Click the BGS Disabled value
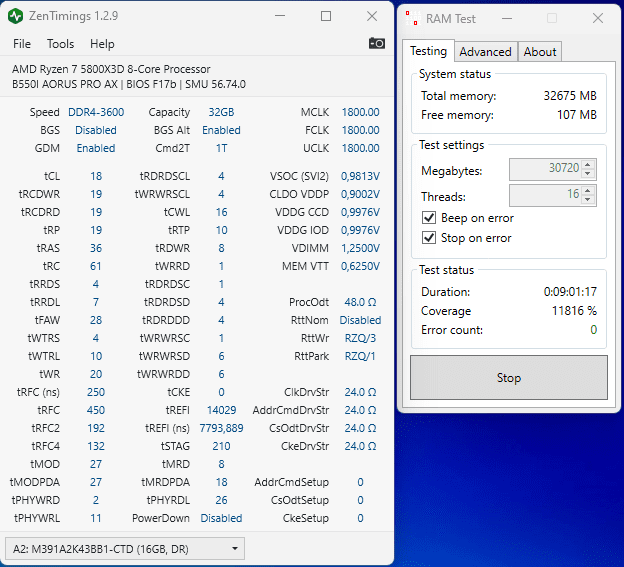Image resolution: width=624 pixels, height=567 pixels. (96, 131)
